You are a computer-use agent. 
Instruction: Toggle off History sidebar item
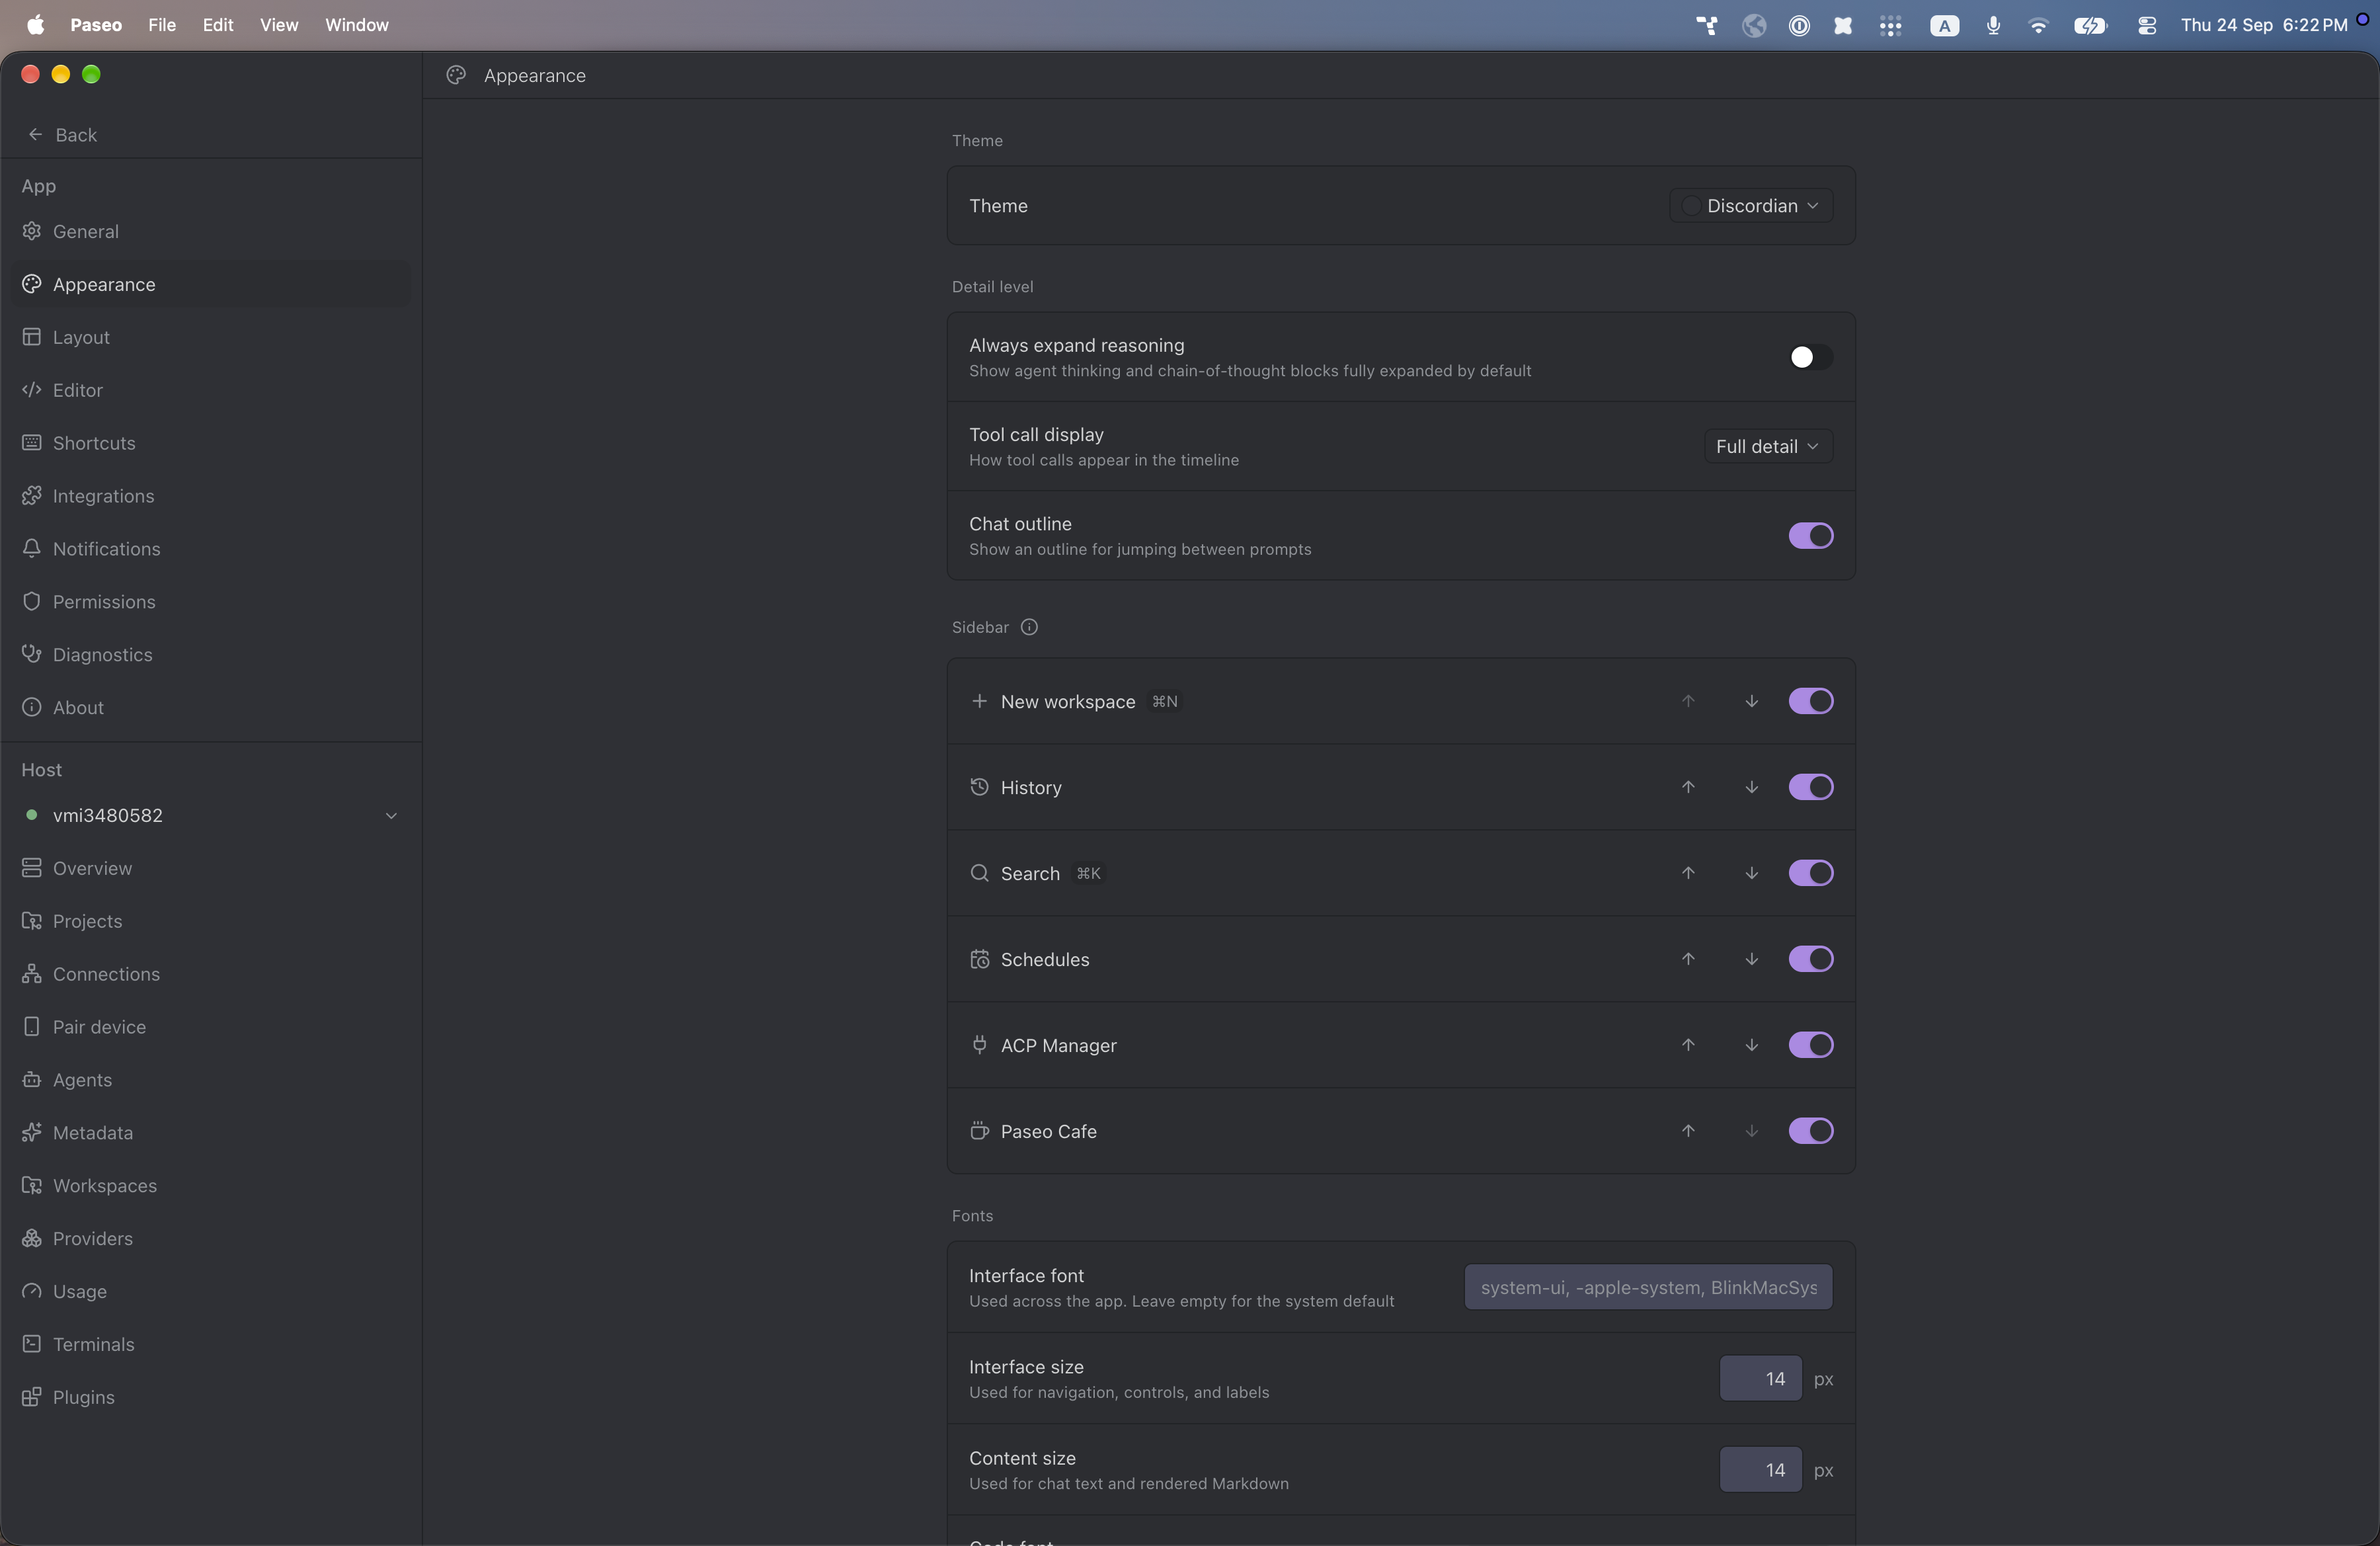[1810, 787]
